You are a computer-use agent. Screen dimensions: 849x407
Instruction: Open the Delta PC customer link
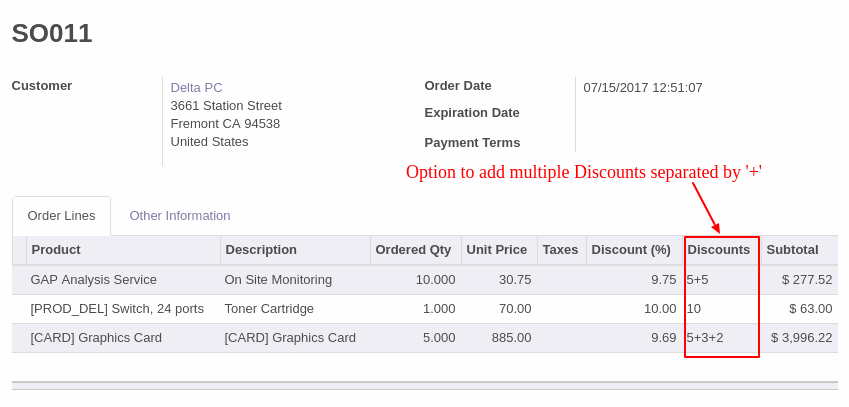197,88
